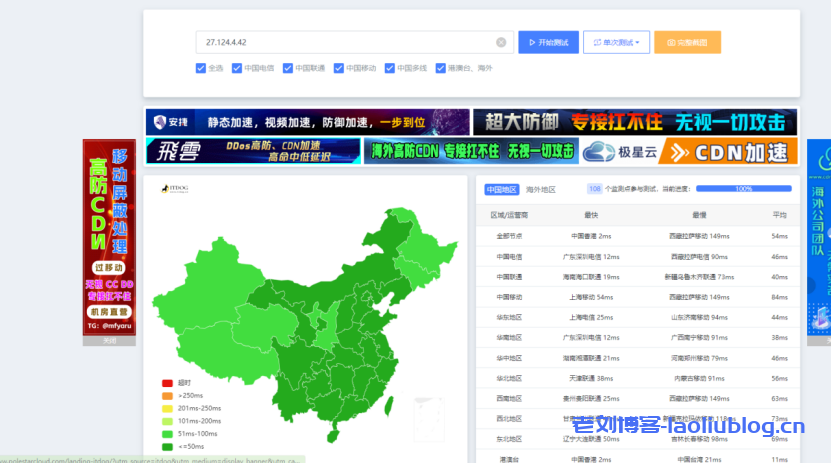Screen dimensions: 831x463
Task: Open the 安捷 static acceleration banner ad
Action: coord(307,122)
